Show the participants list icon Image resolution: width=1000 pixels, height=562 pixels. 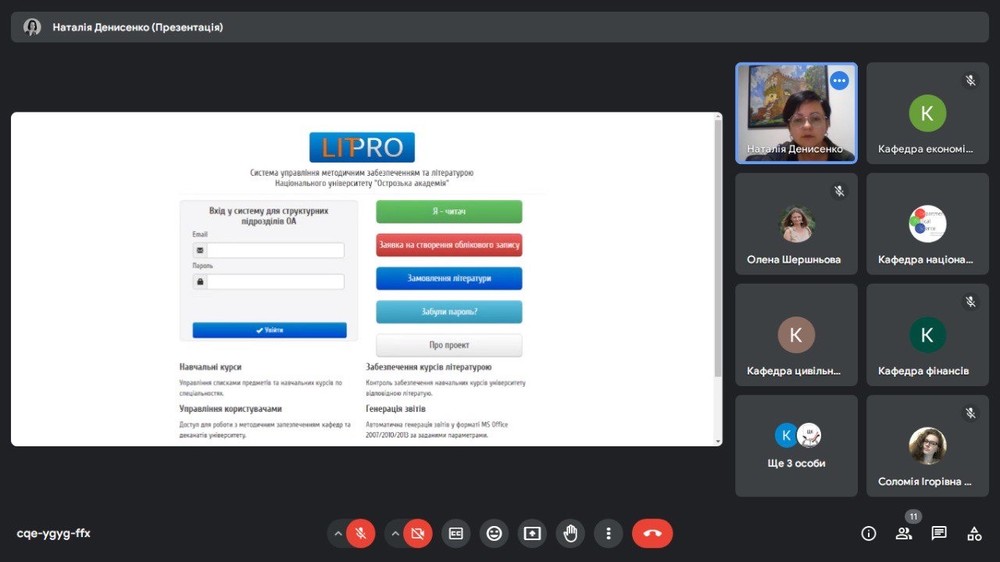coord(904,534)
